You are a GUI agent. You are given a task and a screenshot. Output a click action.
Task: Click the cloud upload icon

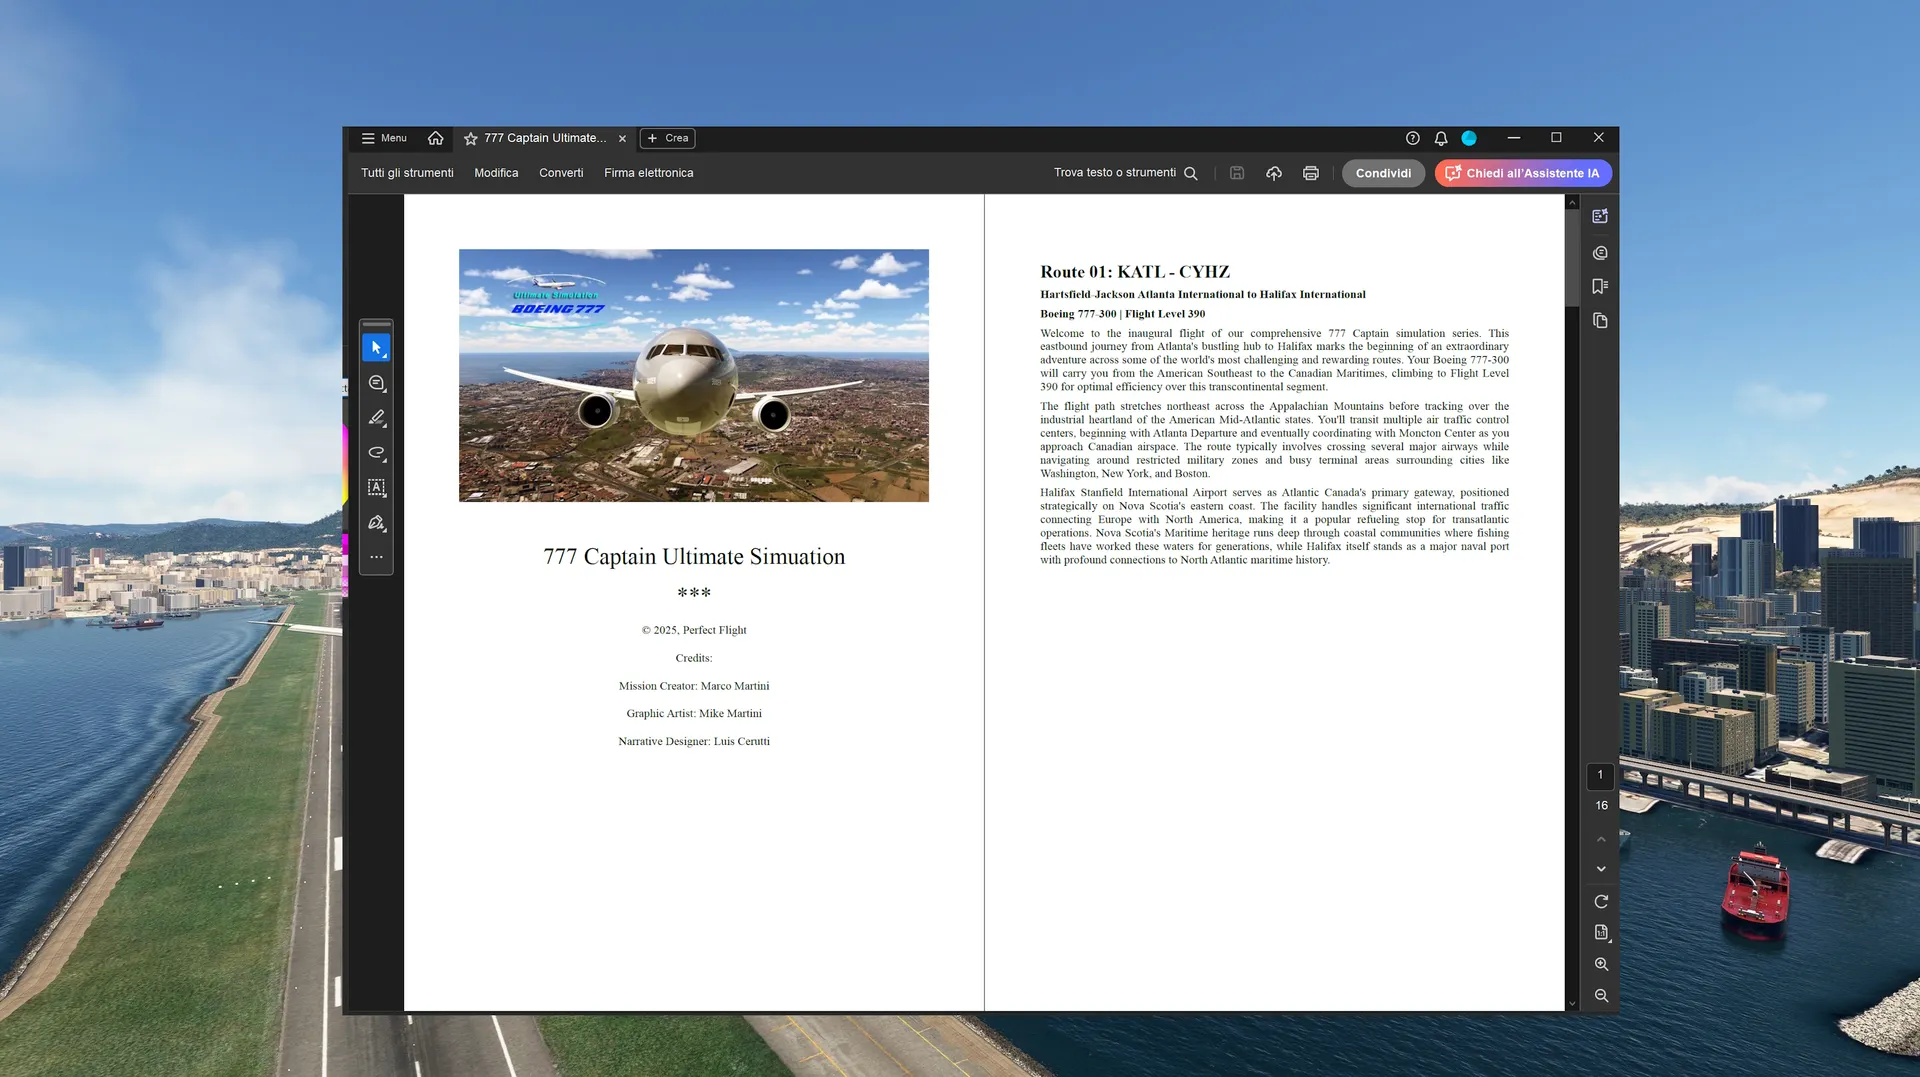pyautogui.click(x=1274, y=173)
